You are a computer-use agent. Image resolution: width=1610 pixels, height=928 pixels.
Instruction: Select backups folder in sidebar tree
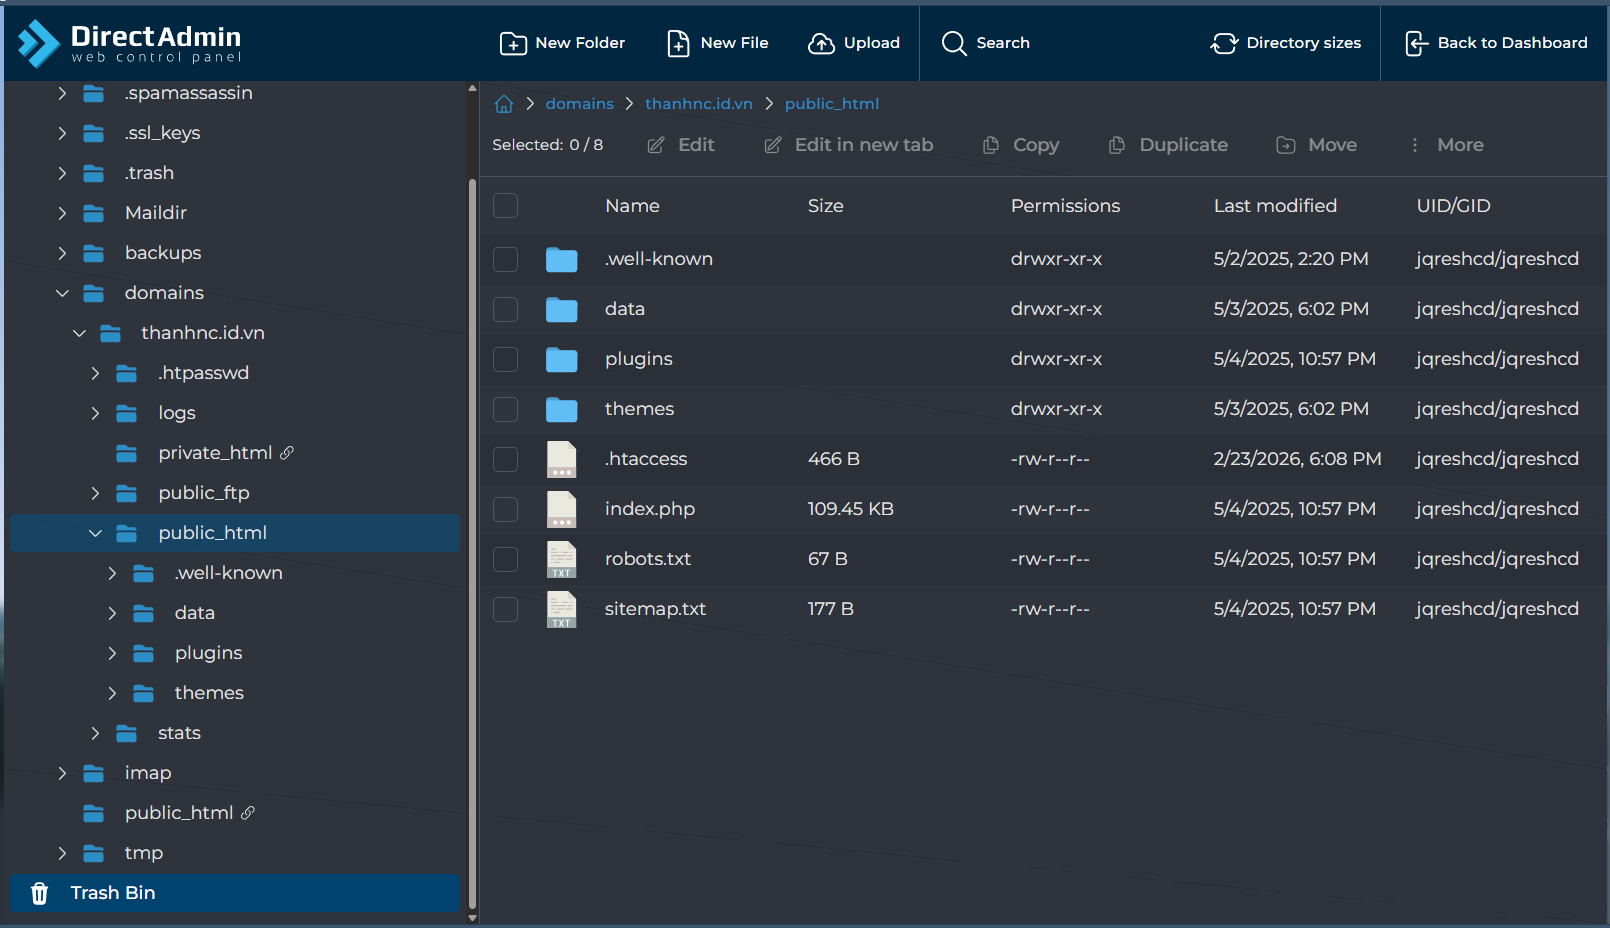pos(163,253)
